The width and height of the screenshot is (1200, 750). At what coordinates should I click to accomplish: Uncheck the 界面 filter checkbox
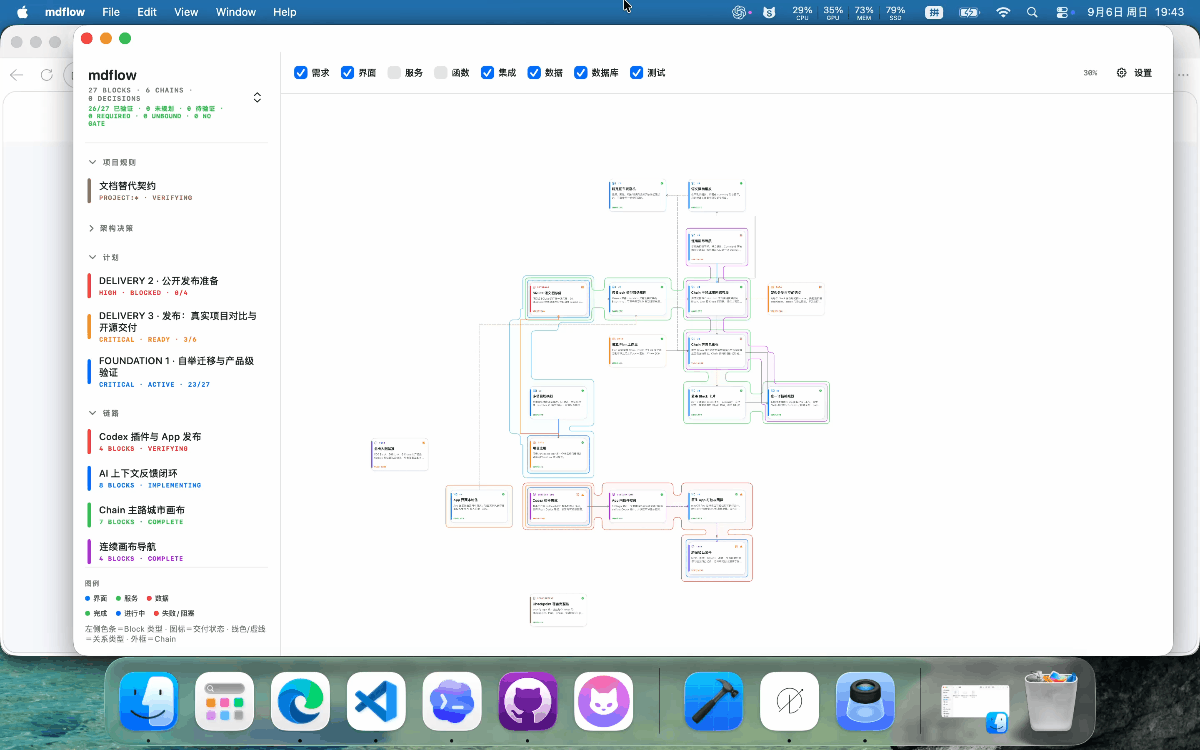(x=347, y=73)
